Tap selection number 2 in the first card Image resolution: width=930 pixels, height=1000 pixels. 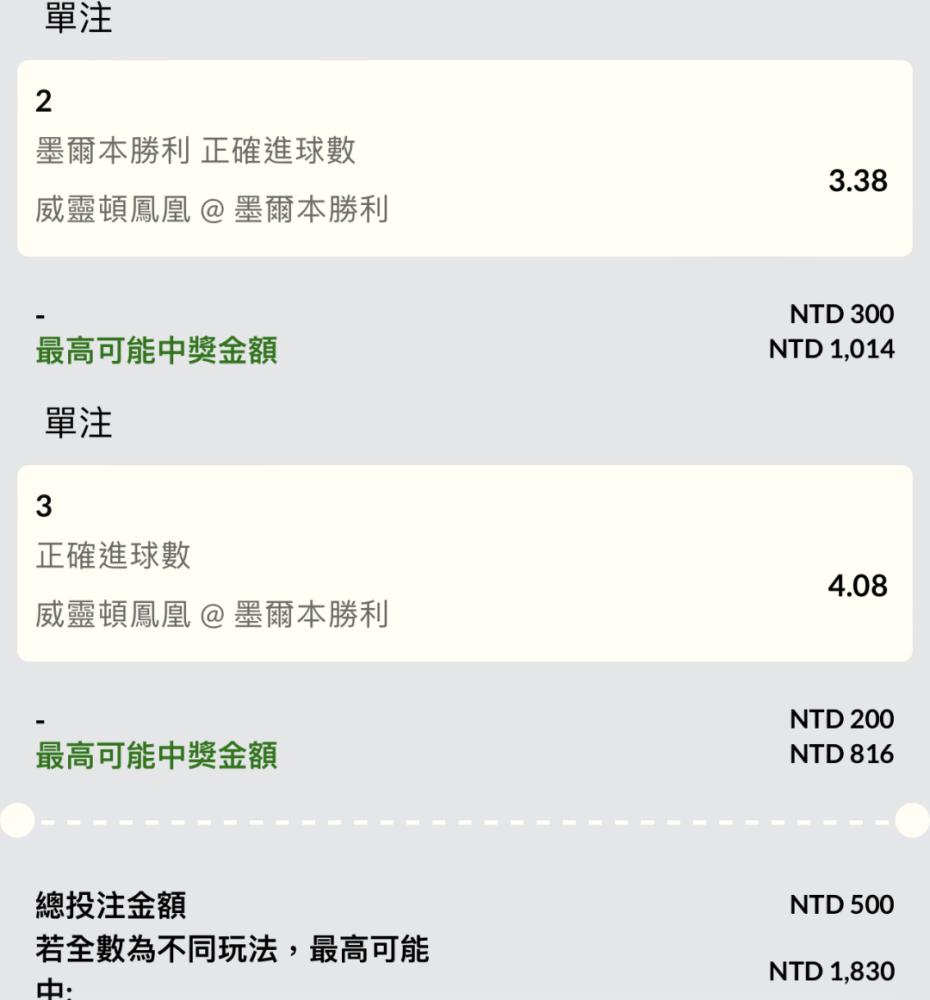(x=43, y=101)
